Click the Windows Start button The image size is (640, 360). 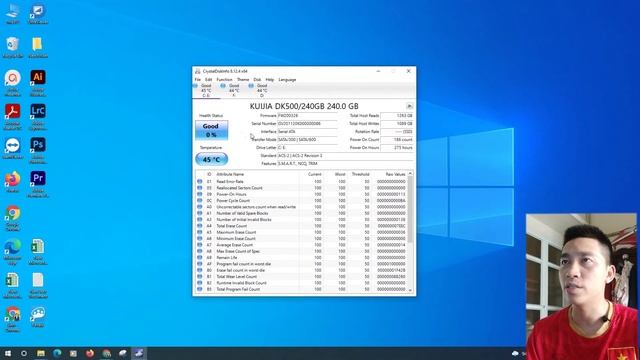[x=8, y=353]
